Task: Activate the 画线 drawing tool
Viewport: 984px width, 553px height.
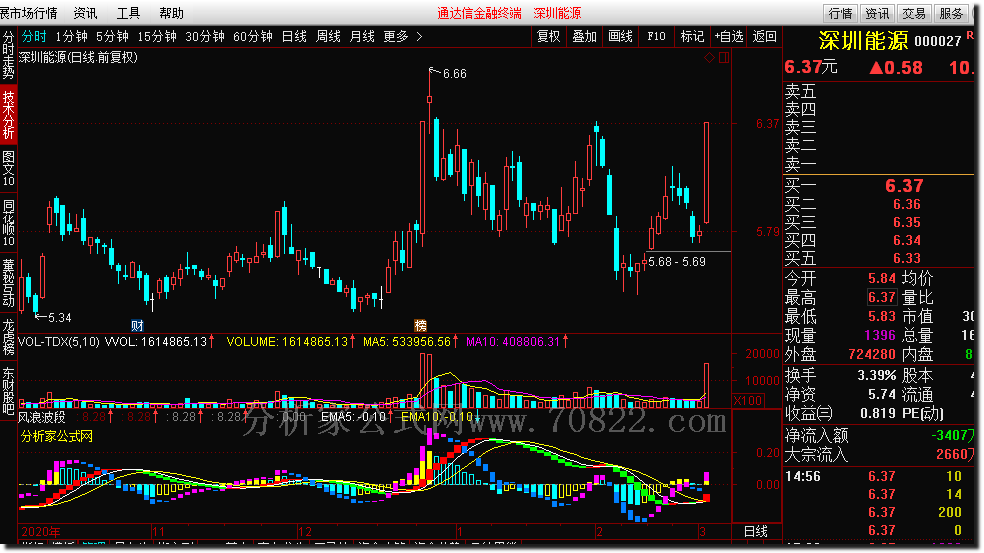Action: pyautogui.click(x=621, y=36)
